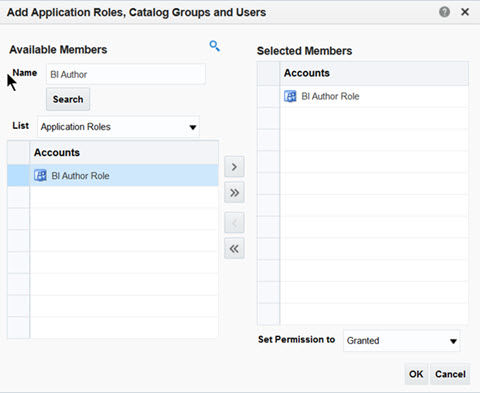The height and width of the screenshot is (393, 480).
Task: Click the Move All double right arrow button
Action: point(234,192)
